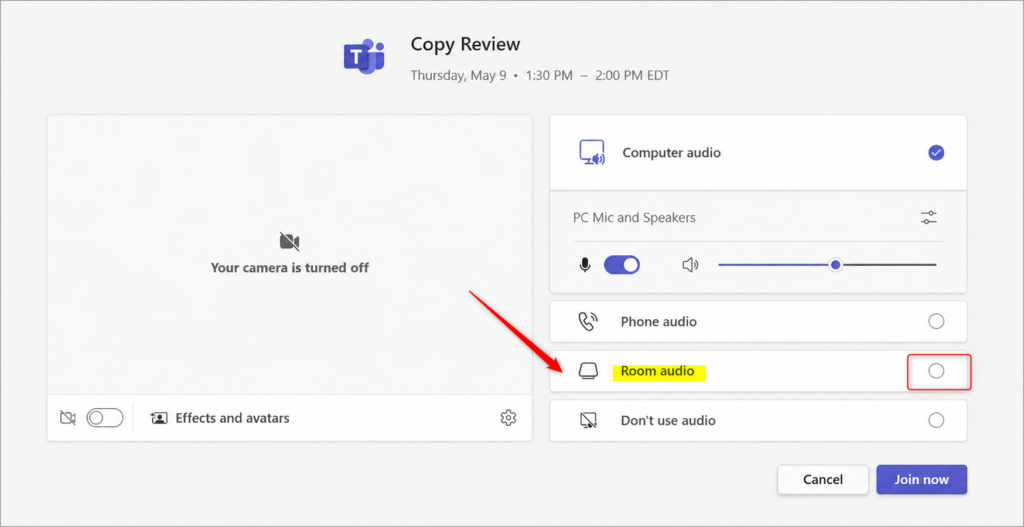The height and width of the screenshot is (527, 1024).
Task: Select the Phone audio radio button
Action: [936, 321]
